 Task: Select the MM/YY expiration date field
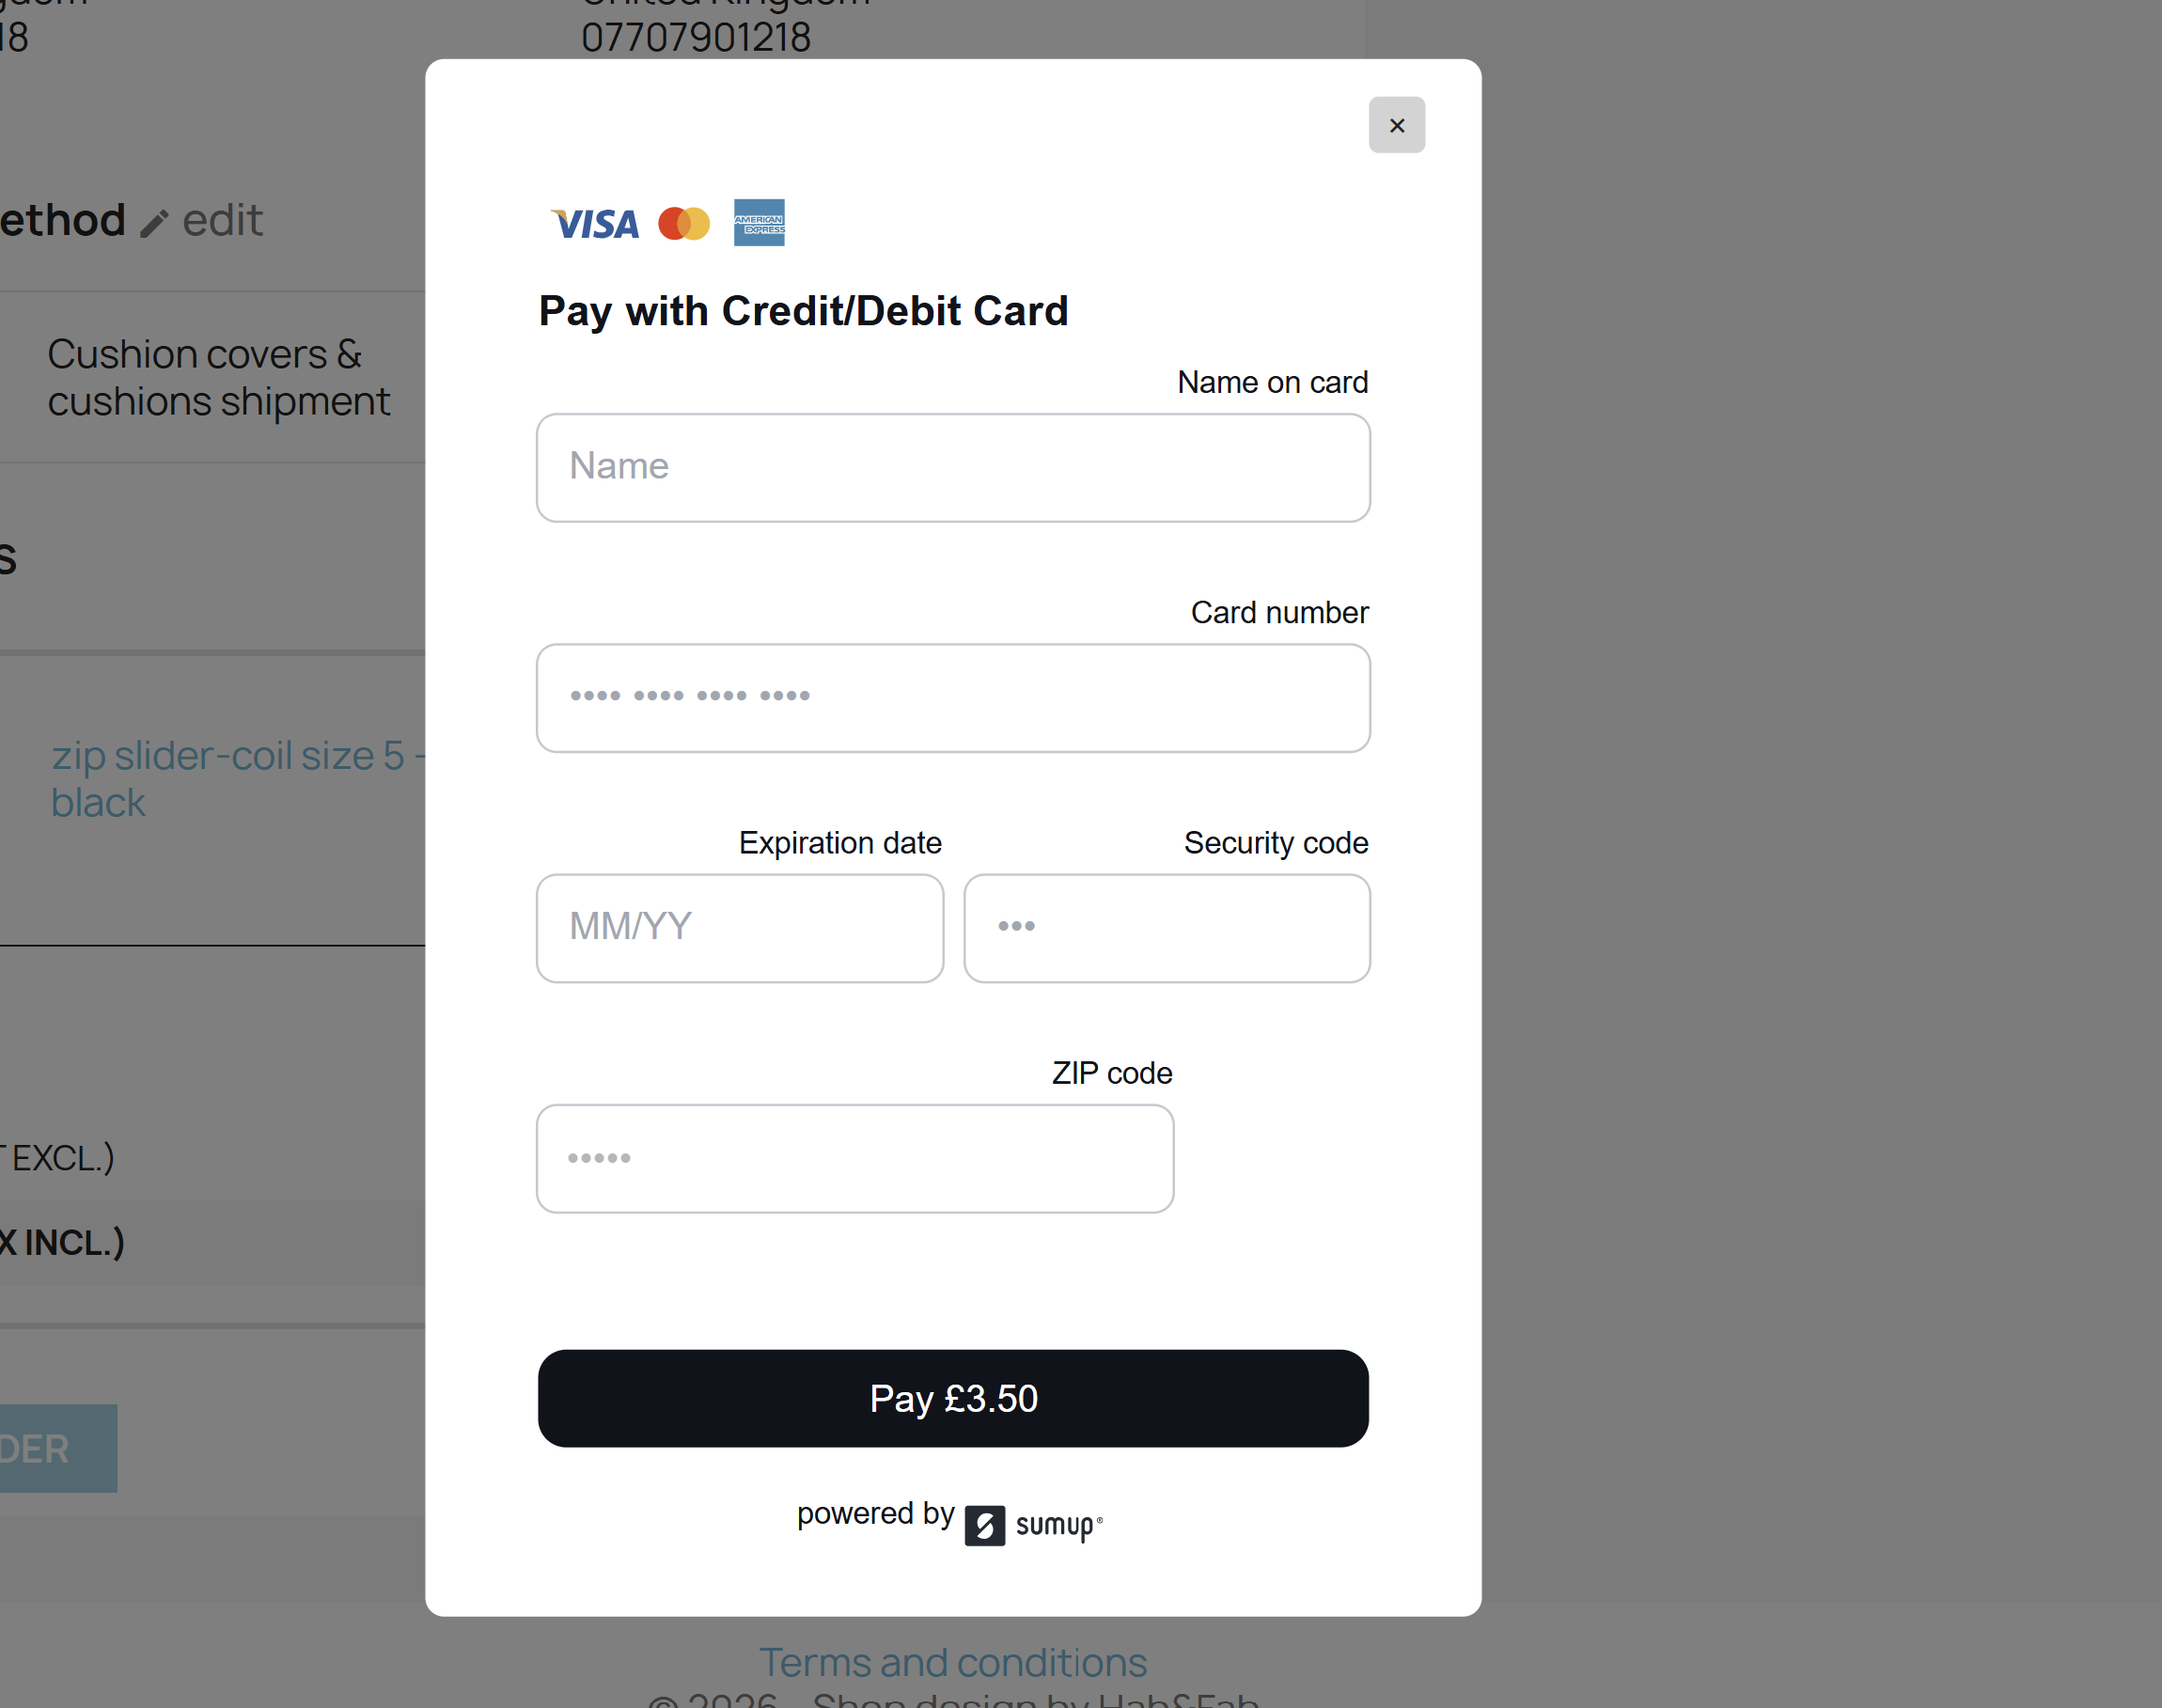pos(739,927)
